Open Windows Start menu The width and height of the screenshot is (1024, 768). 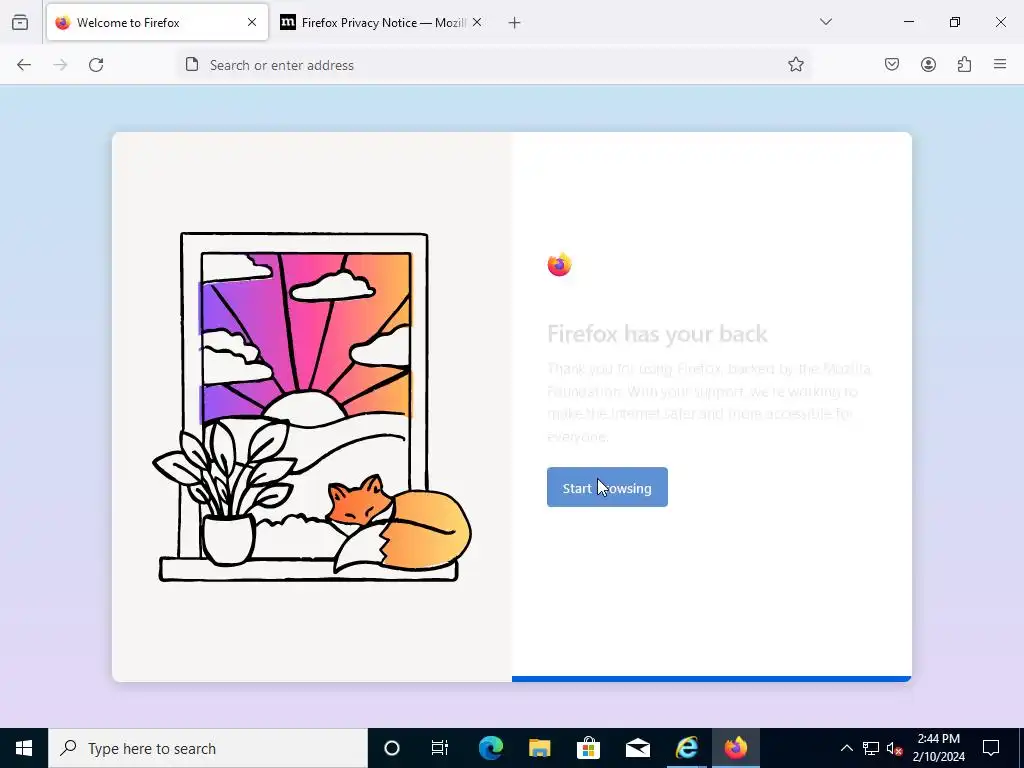pos(24,748)
